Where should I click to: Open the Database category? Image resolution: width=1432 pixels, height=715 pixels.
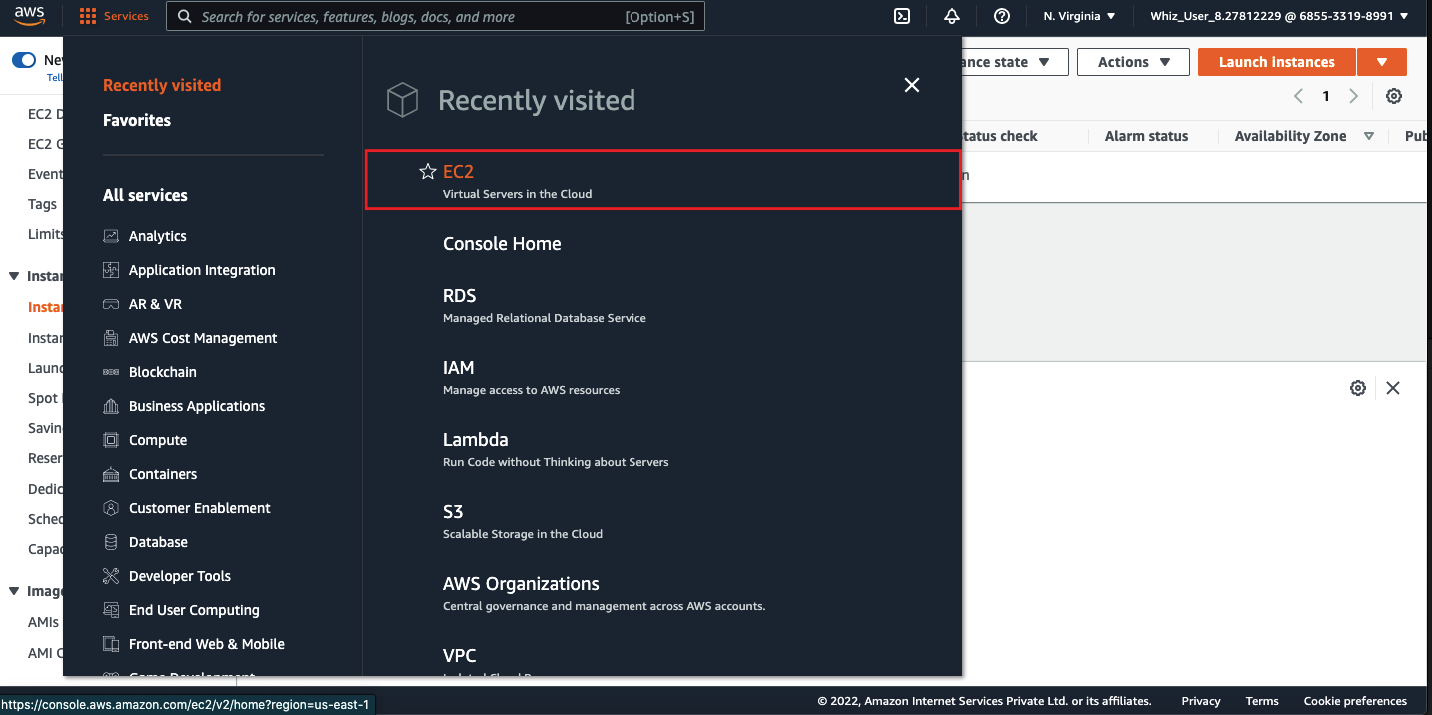(x=158, y=542)
